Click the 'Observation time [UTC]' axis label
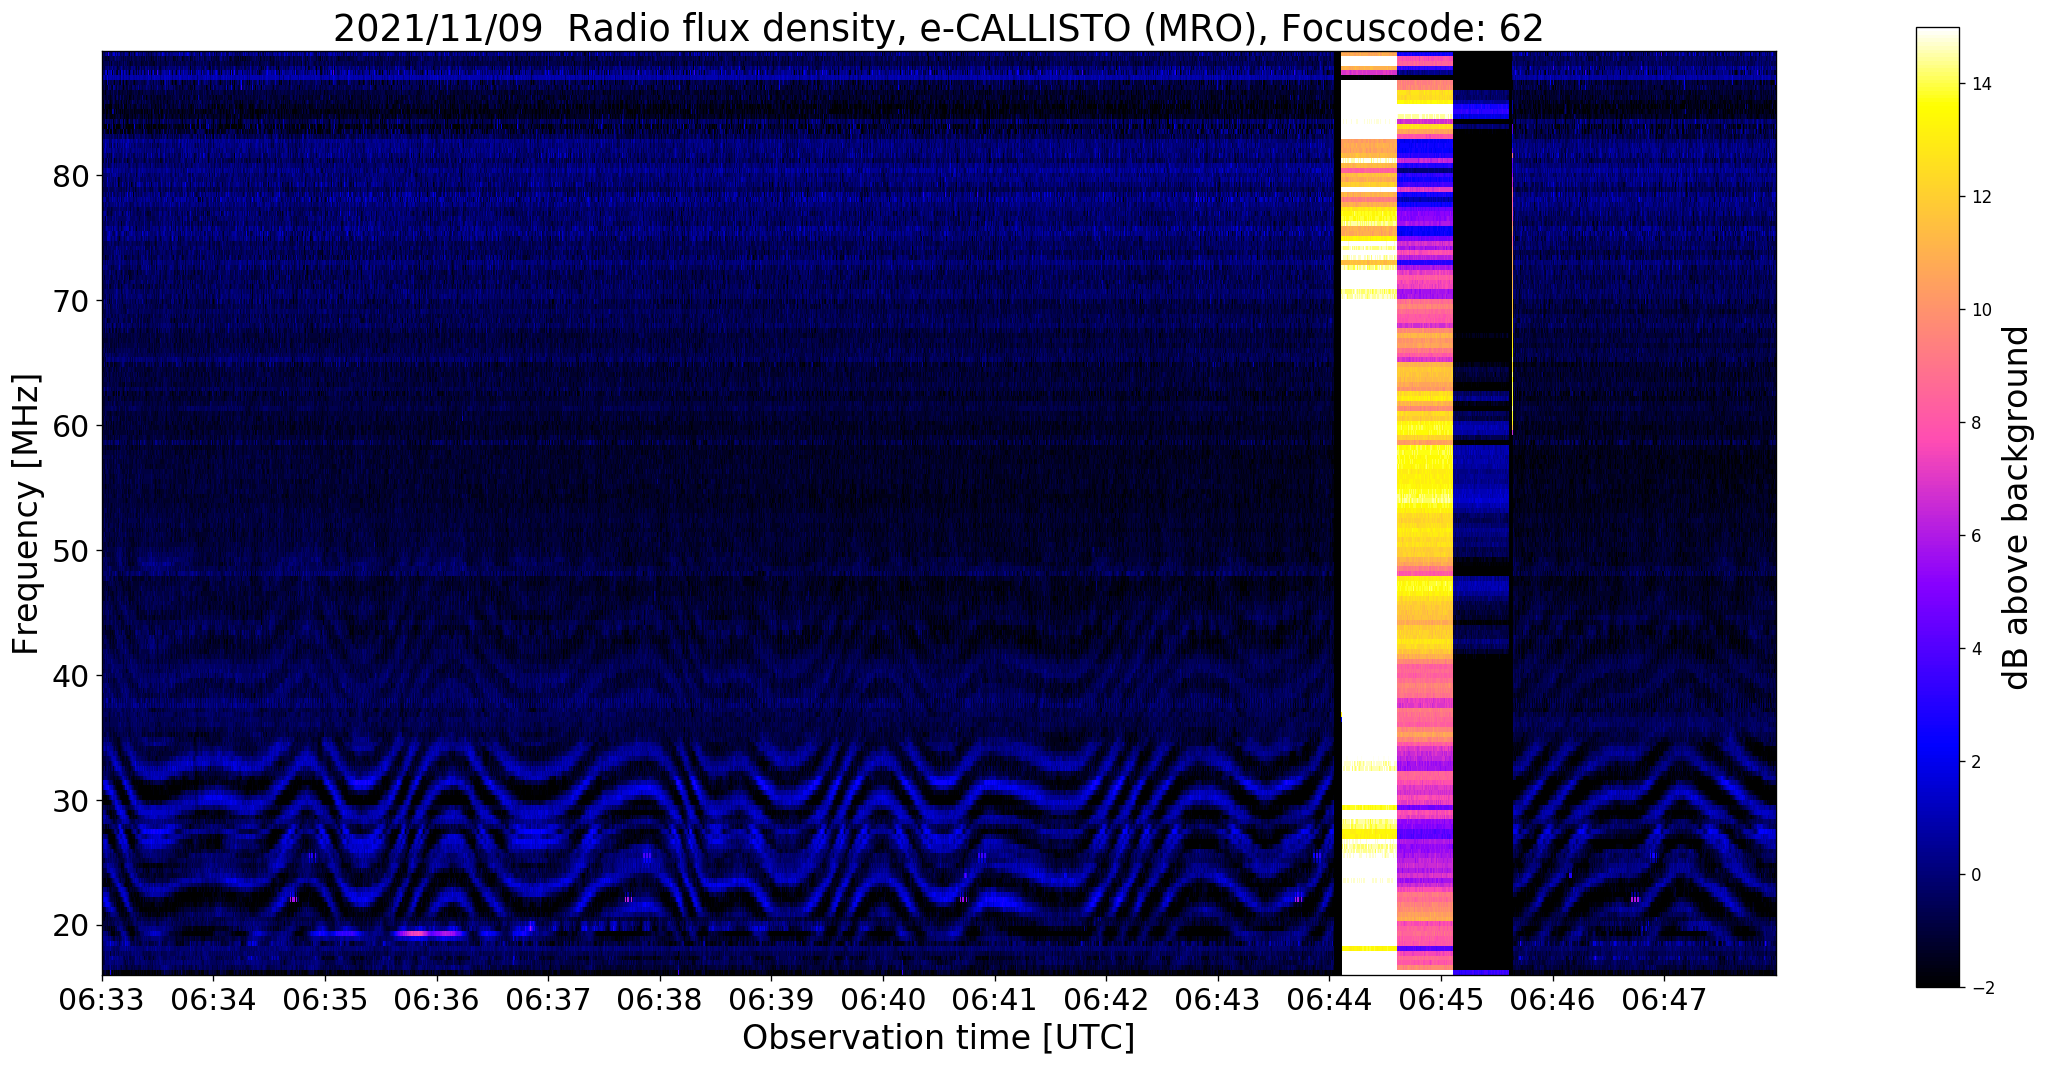The width and height of the screenshot is (2047, 1067). [x=938, y=1038]
